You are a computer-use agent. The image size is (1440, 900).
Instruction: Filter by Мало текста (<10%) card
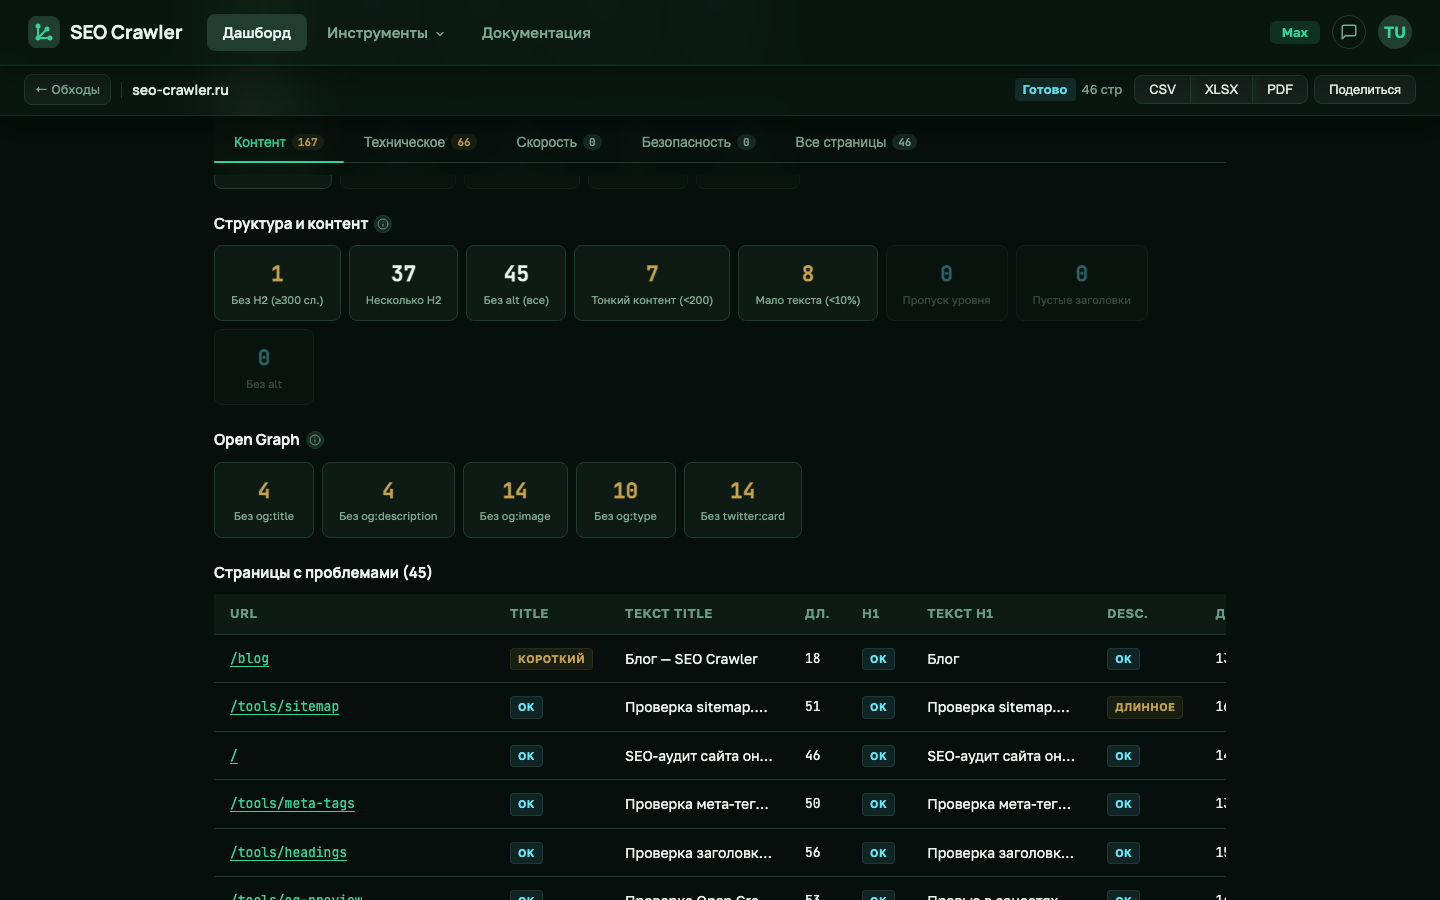point(808,283)
